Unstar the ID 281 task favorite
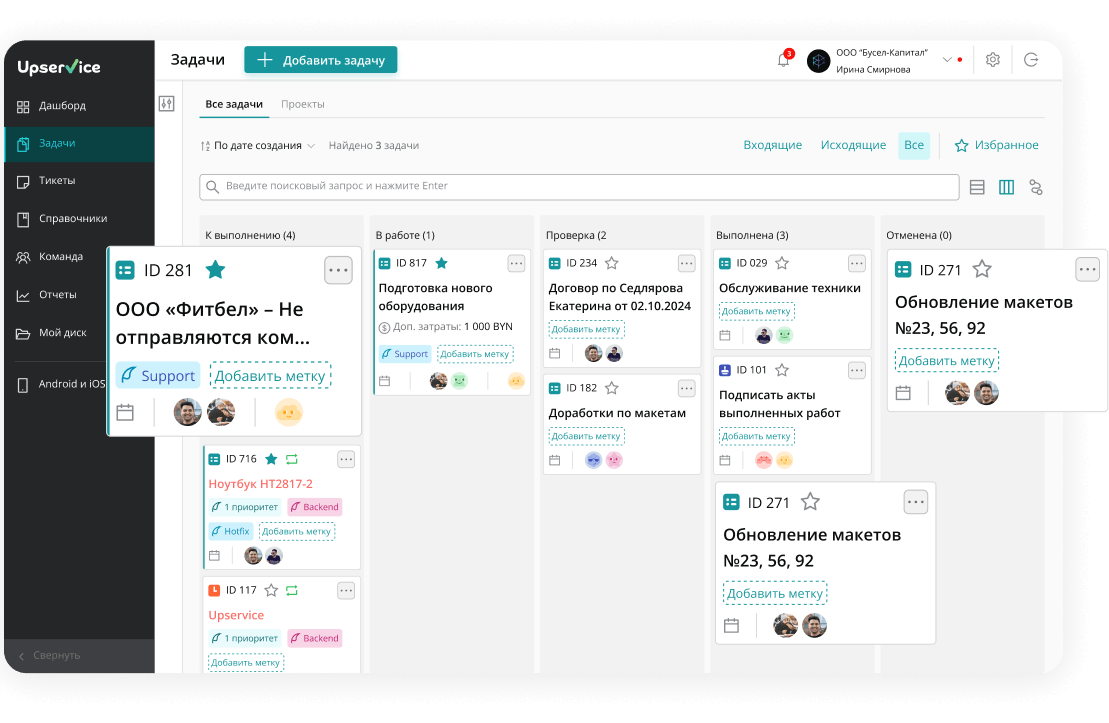 pos(215,270)
